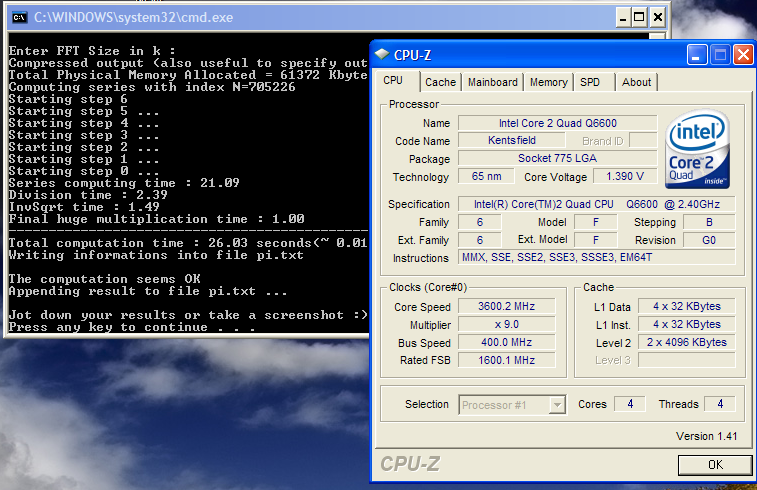Screen dimensions: 757x490
Task: Click the Version 1.41 text
Action: tap(706, 436)
